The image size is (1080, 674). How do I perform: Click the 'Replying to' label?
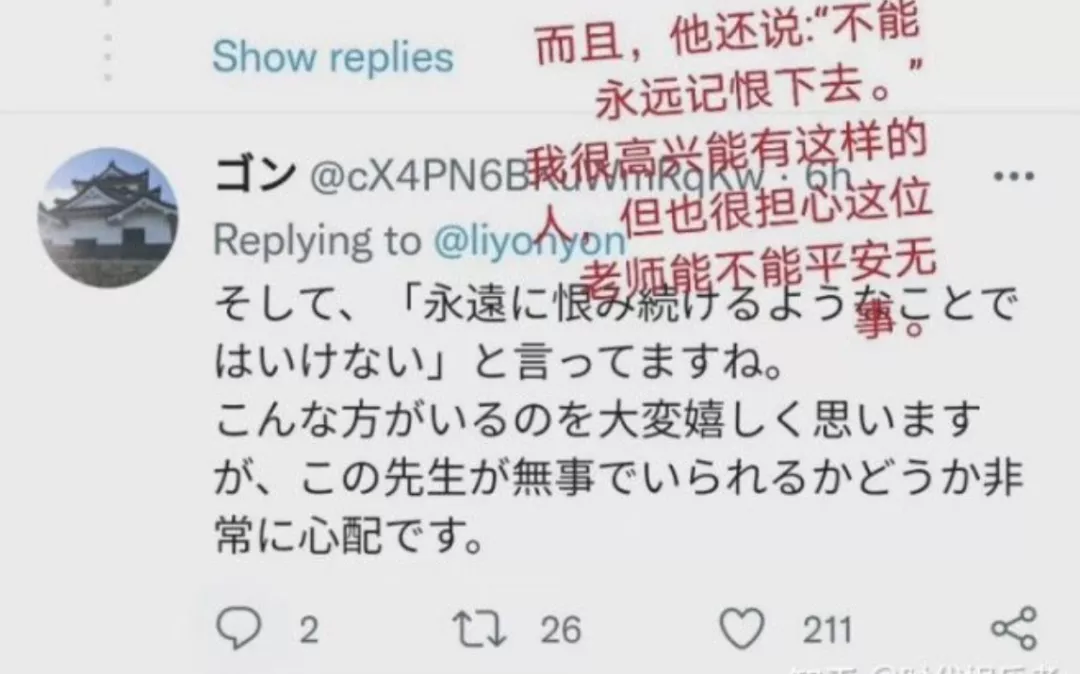(x=317, y=241)
